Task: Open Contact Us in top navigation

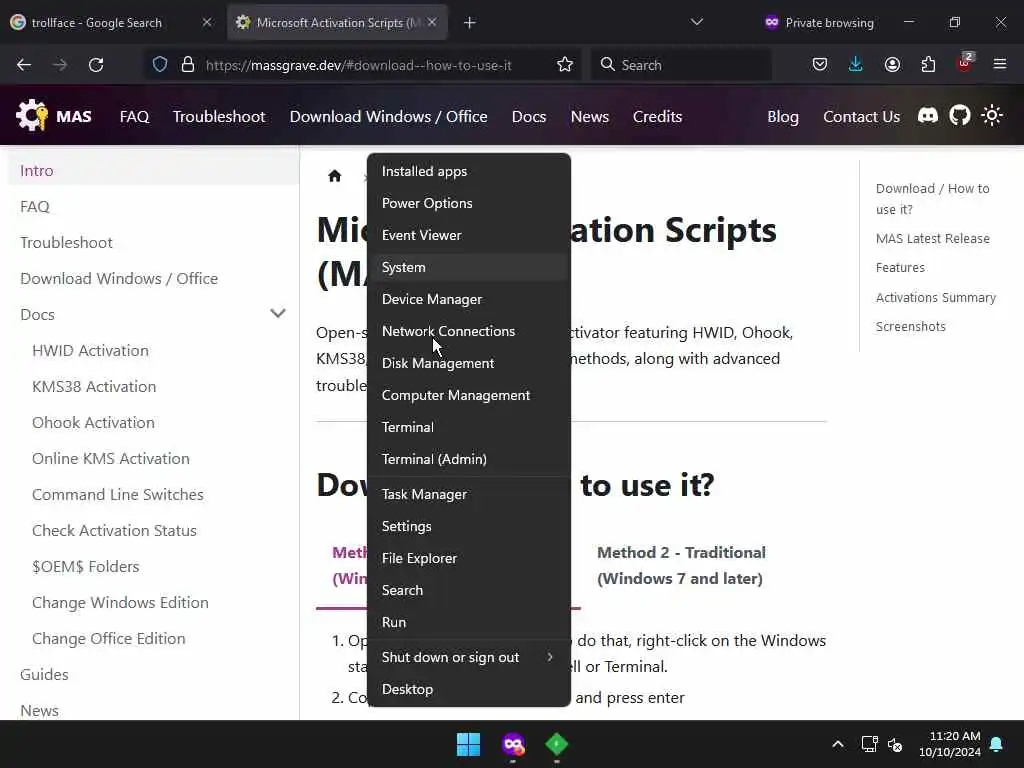Action: (x=861, y=116)
